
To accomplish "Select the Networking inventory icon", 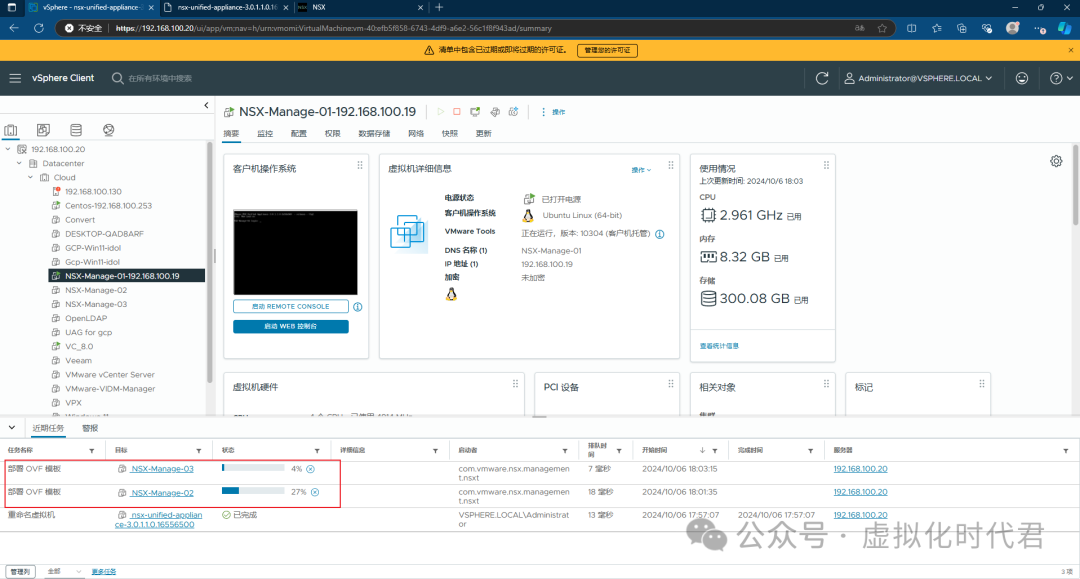I will pos(108,129).
